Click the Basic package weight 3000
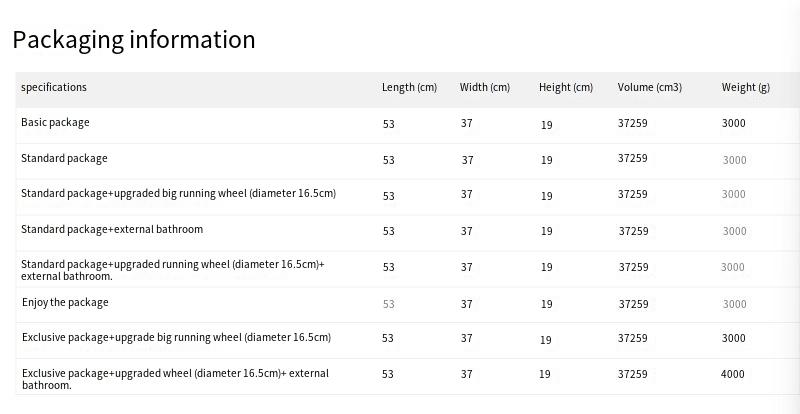The height and width of the screenshot is (414, 800). [734, 123]
